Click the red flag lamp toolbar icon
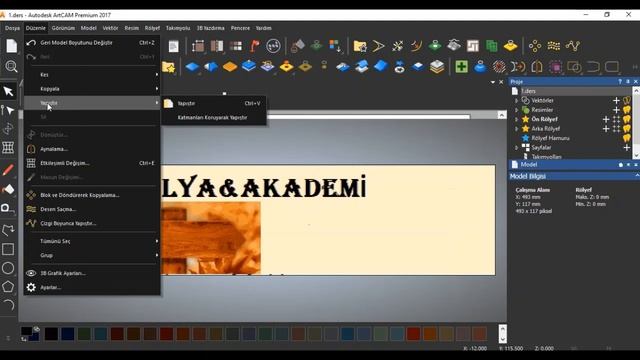 point(255,46)
